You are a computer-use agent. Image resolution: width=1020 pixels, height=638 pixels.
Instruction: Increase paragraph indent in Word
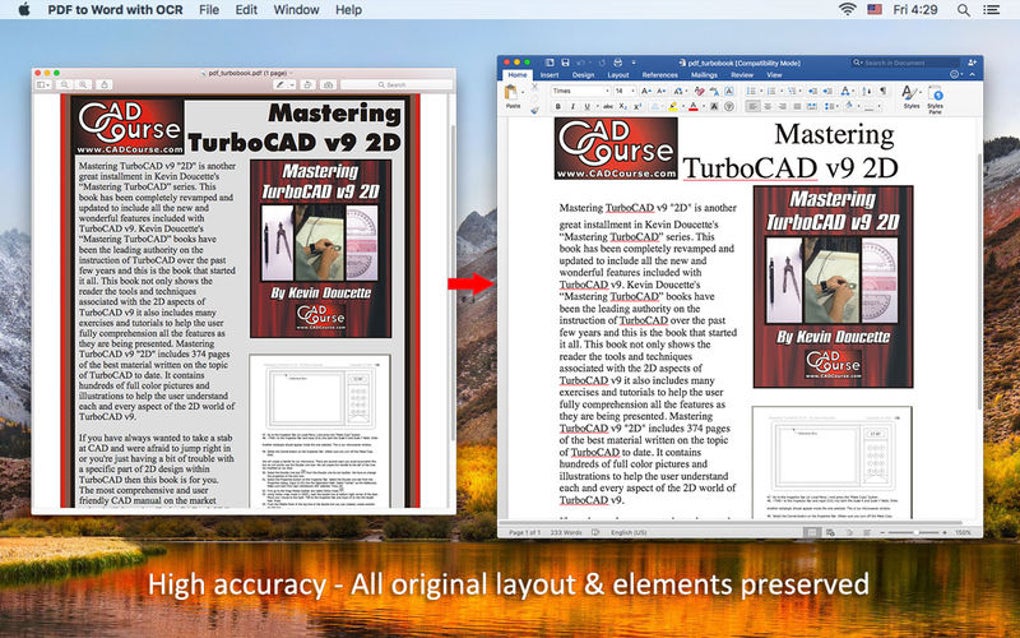(827, 91)
